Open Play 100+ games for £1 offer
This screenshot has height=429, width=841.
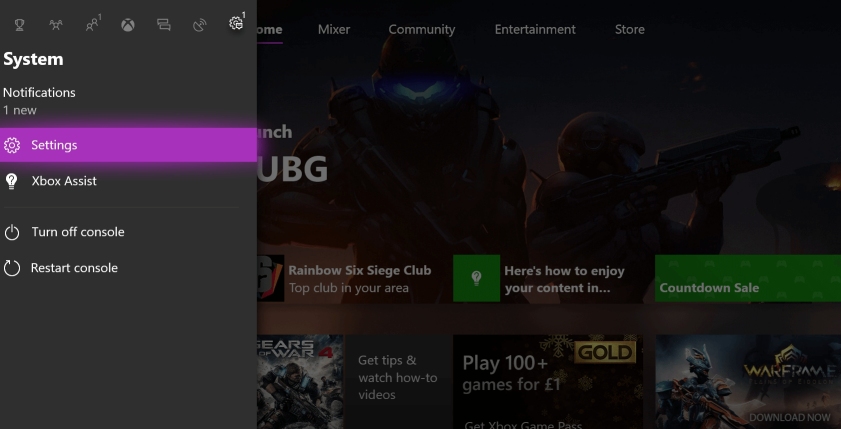coord(548,382)
